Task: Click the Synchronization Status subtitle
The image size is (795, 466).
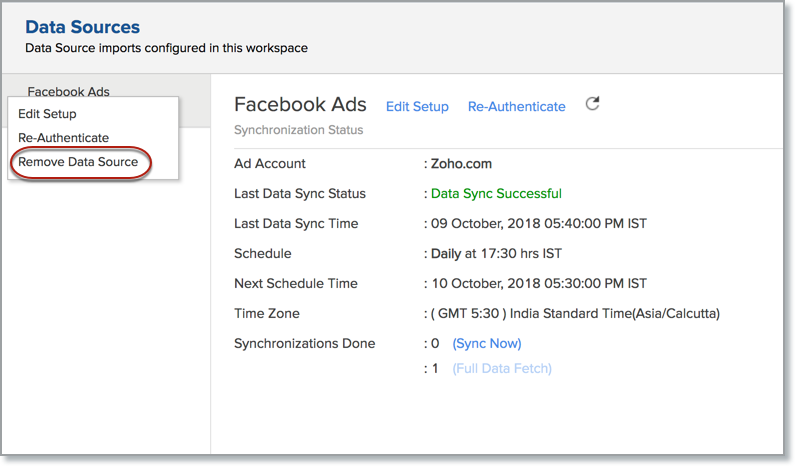Action: pyautogui.click(x=298, y=130)
